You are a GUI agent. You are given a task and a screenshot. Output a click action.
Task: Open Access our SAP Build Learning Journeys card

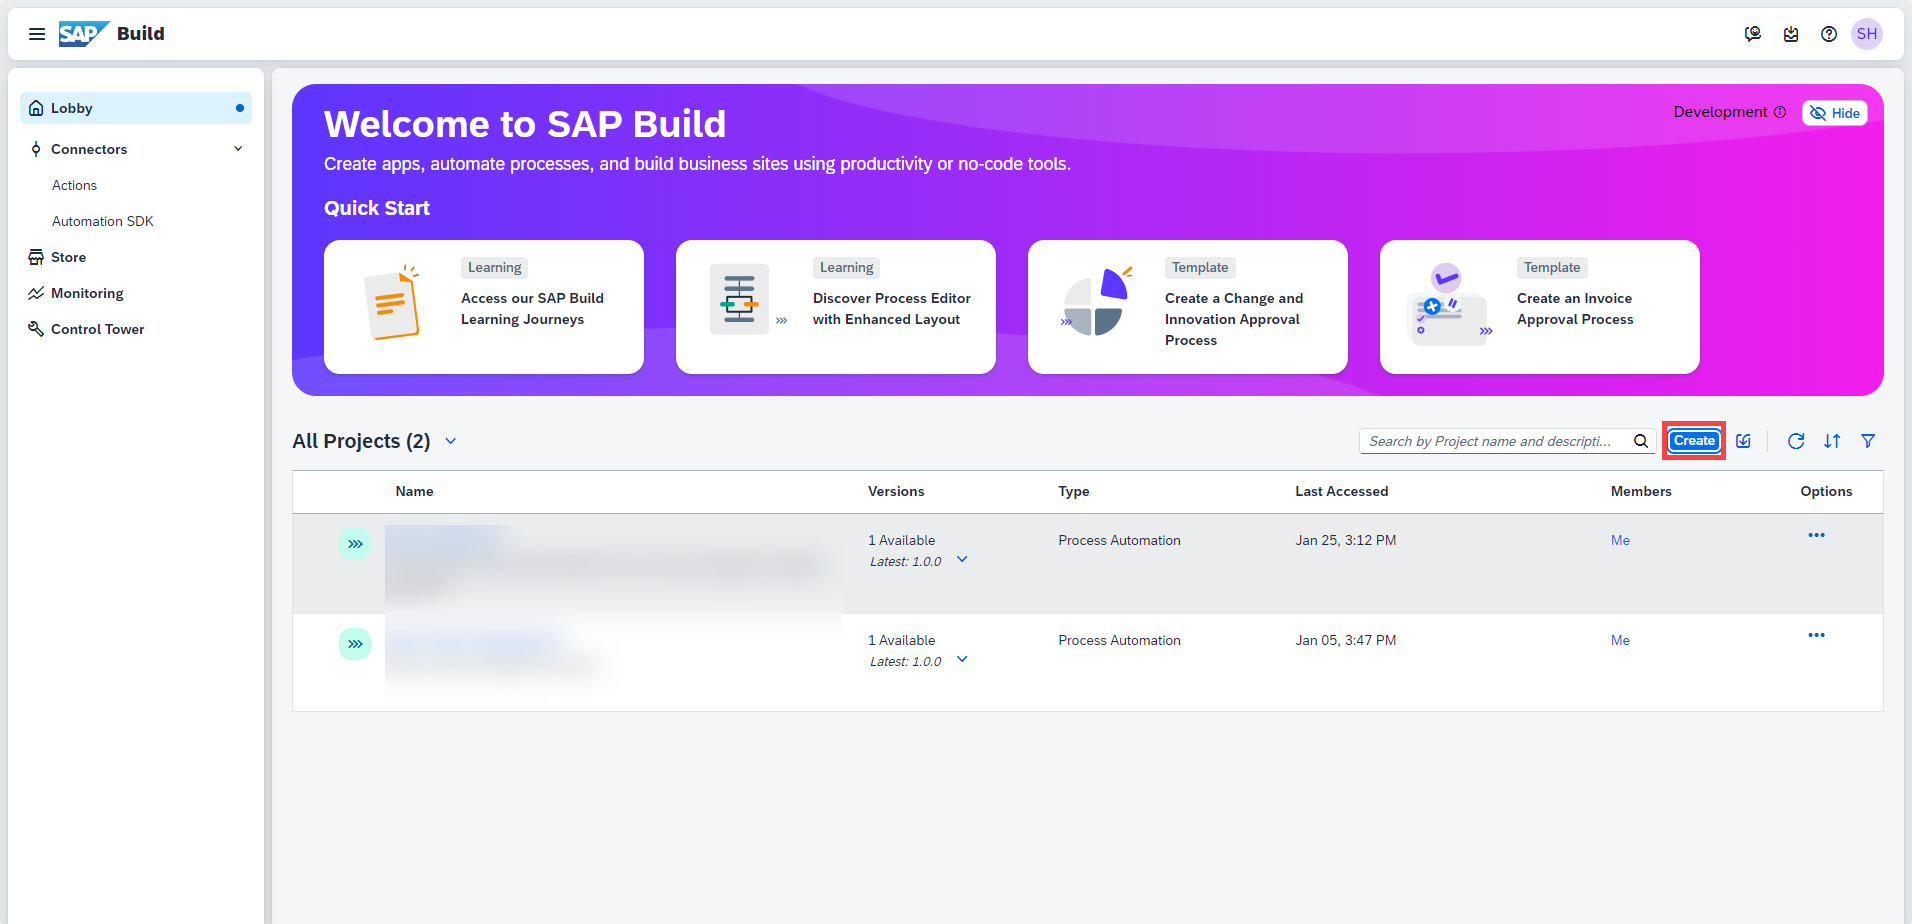(484, 307)
